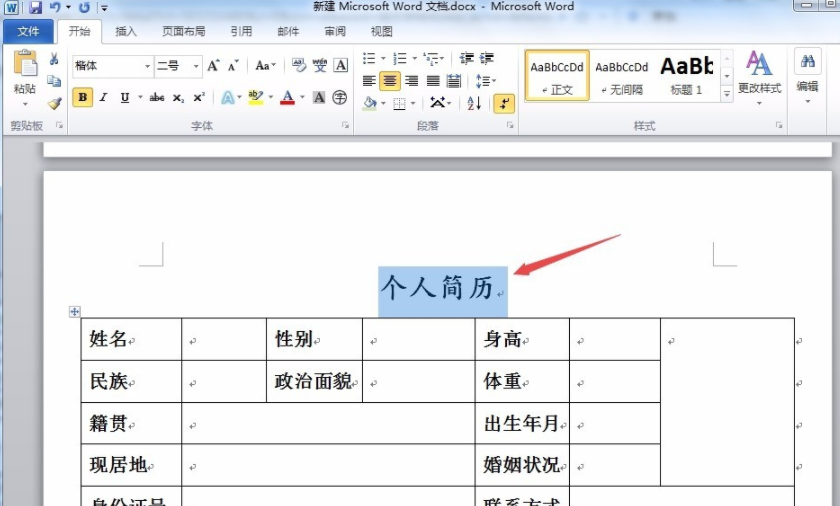
Task: Click the red font color button
Action: point(287,98)
